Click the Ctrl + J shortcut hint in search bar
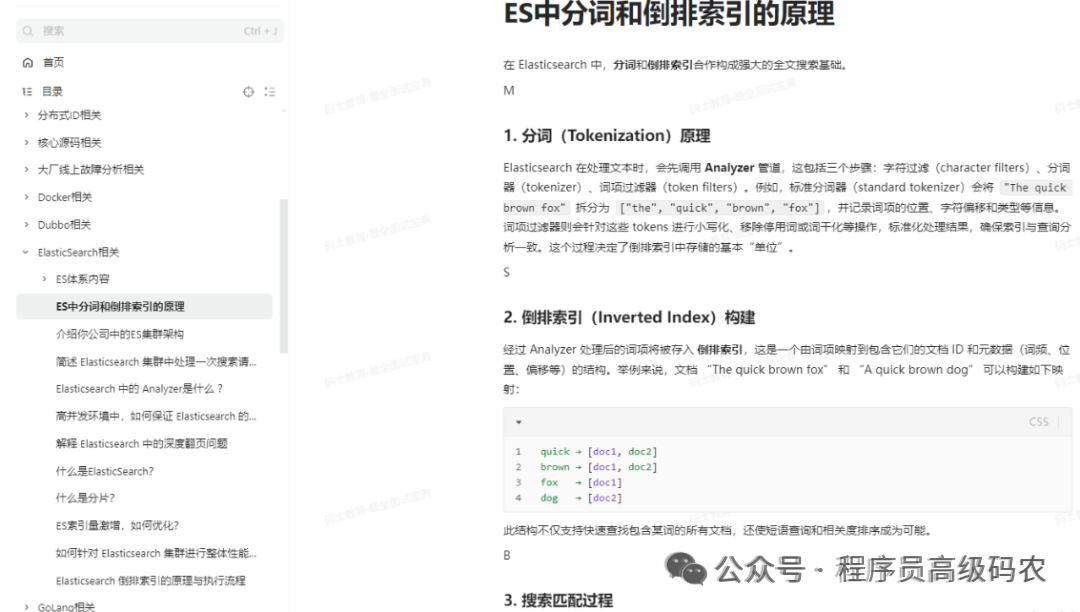 259,30
